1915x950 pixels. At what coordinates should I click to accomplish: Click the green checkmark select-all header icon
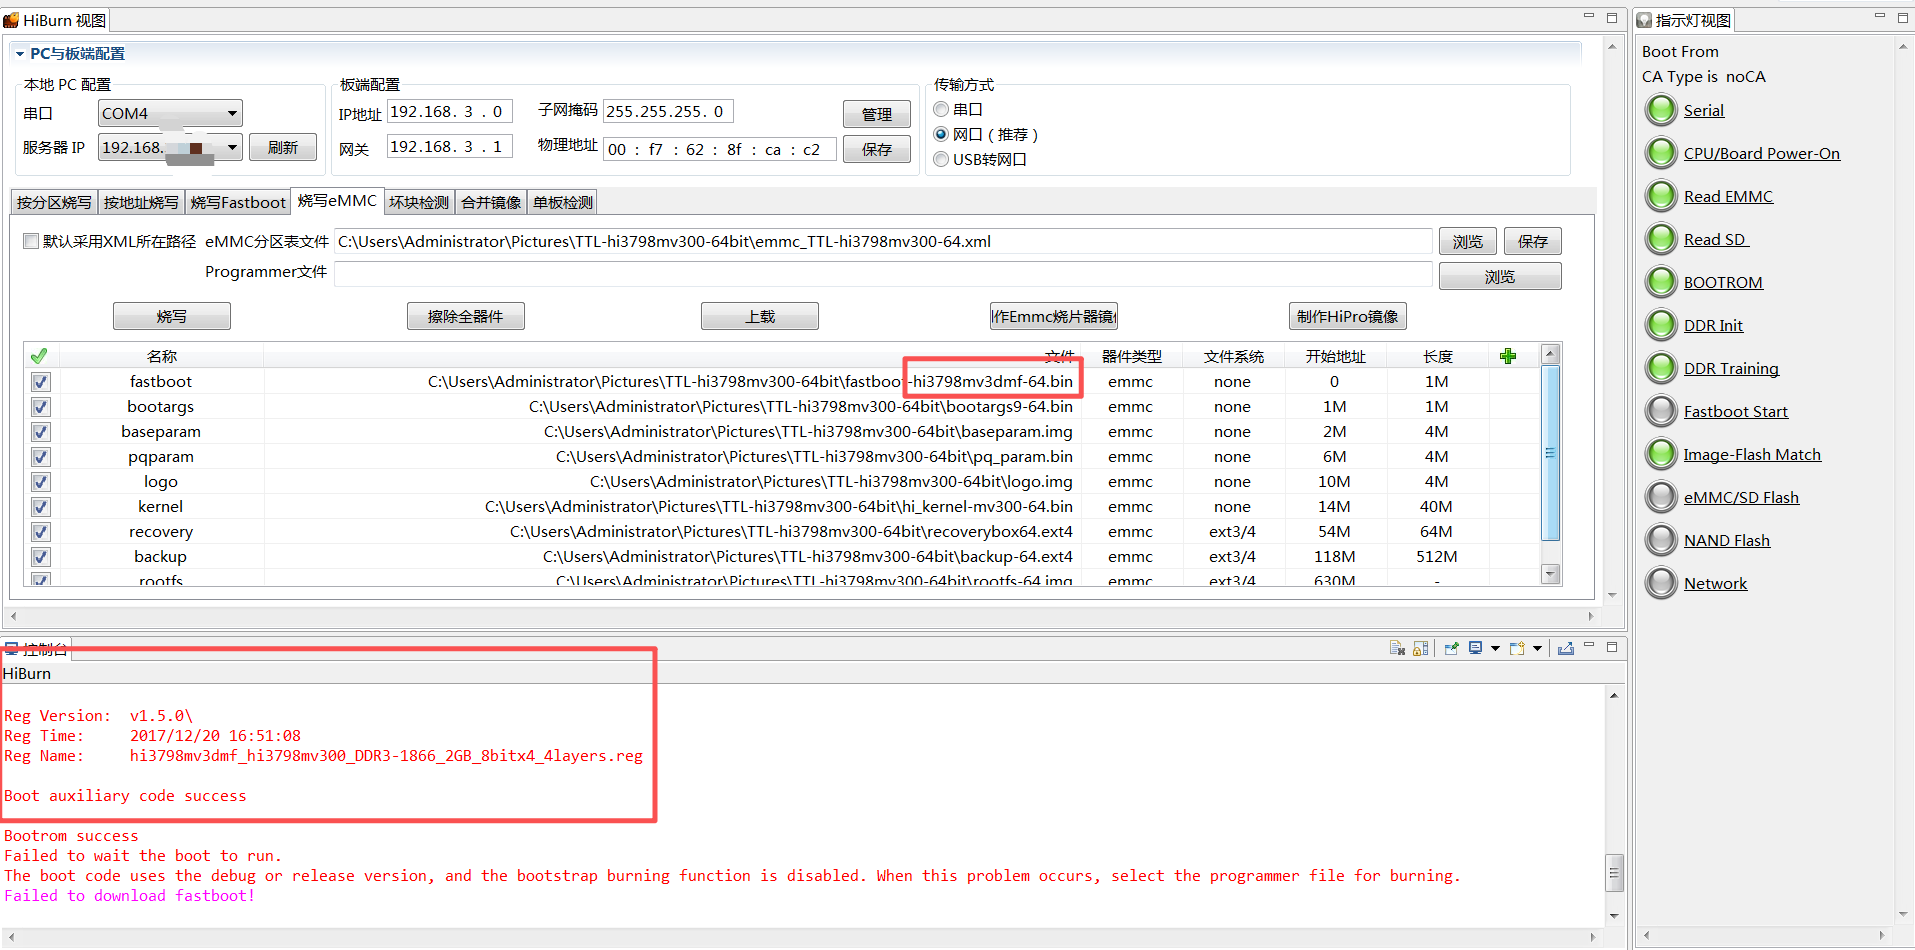tap(39, 356)
